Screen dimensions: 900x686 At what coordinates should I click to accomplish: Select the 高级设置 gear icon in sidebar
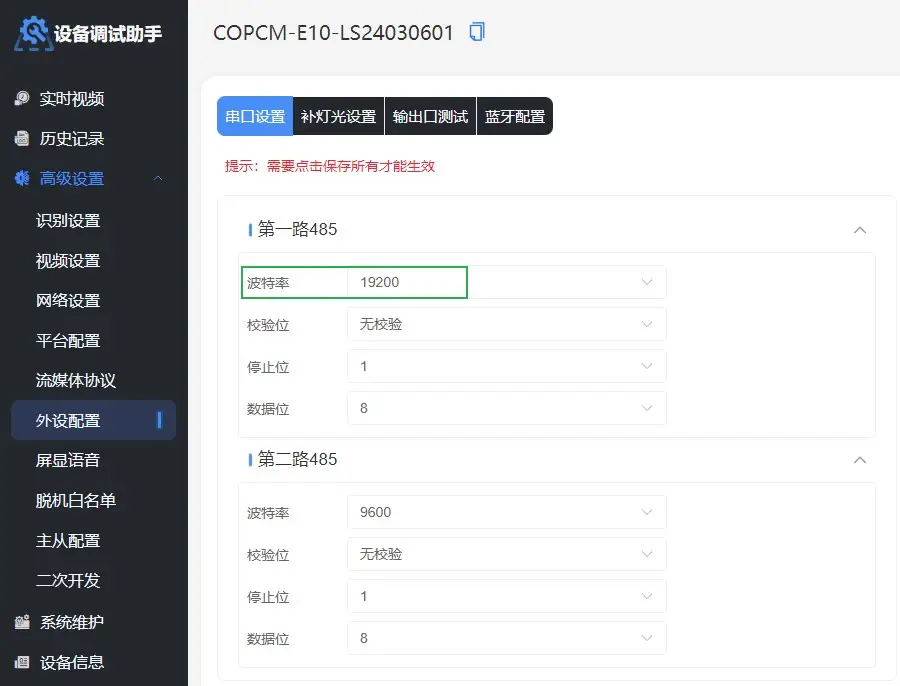[24, 178]
